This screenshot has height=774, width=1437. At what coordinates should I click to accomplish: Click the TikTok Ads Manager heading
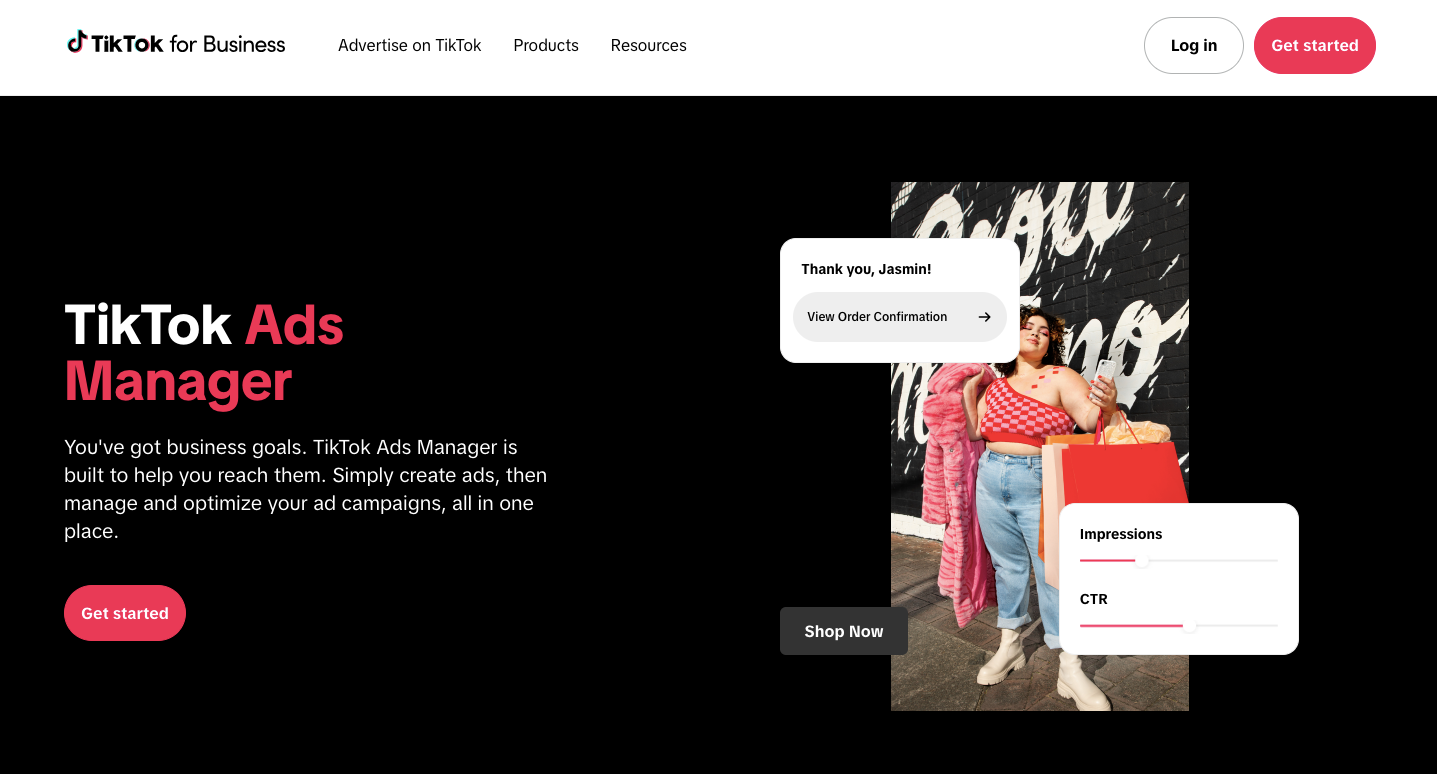point(205,353)
